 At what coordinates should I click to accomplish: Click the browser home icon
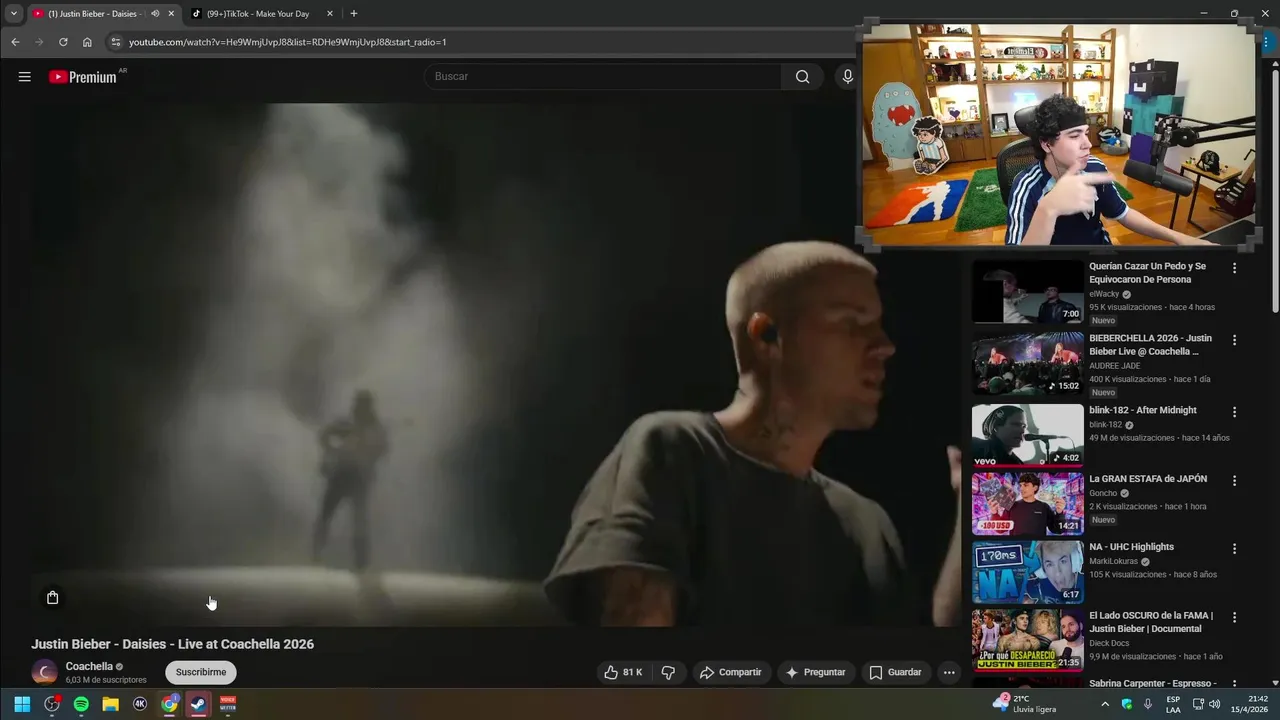click(87, 42)
